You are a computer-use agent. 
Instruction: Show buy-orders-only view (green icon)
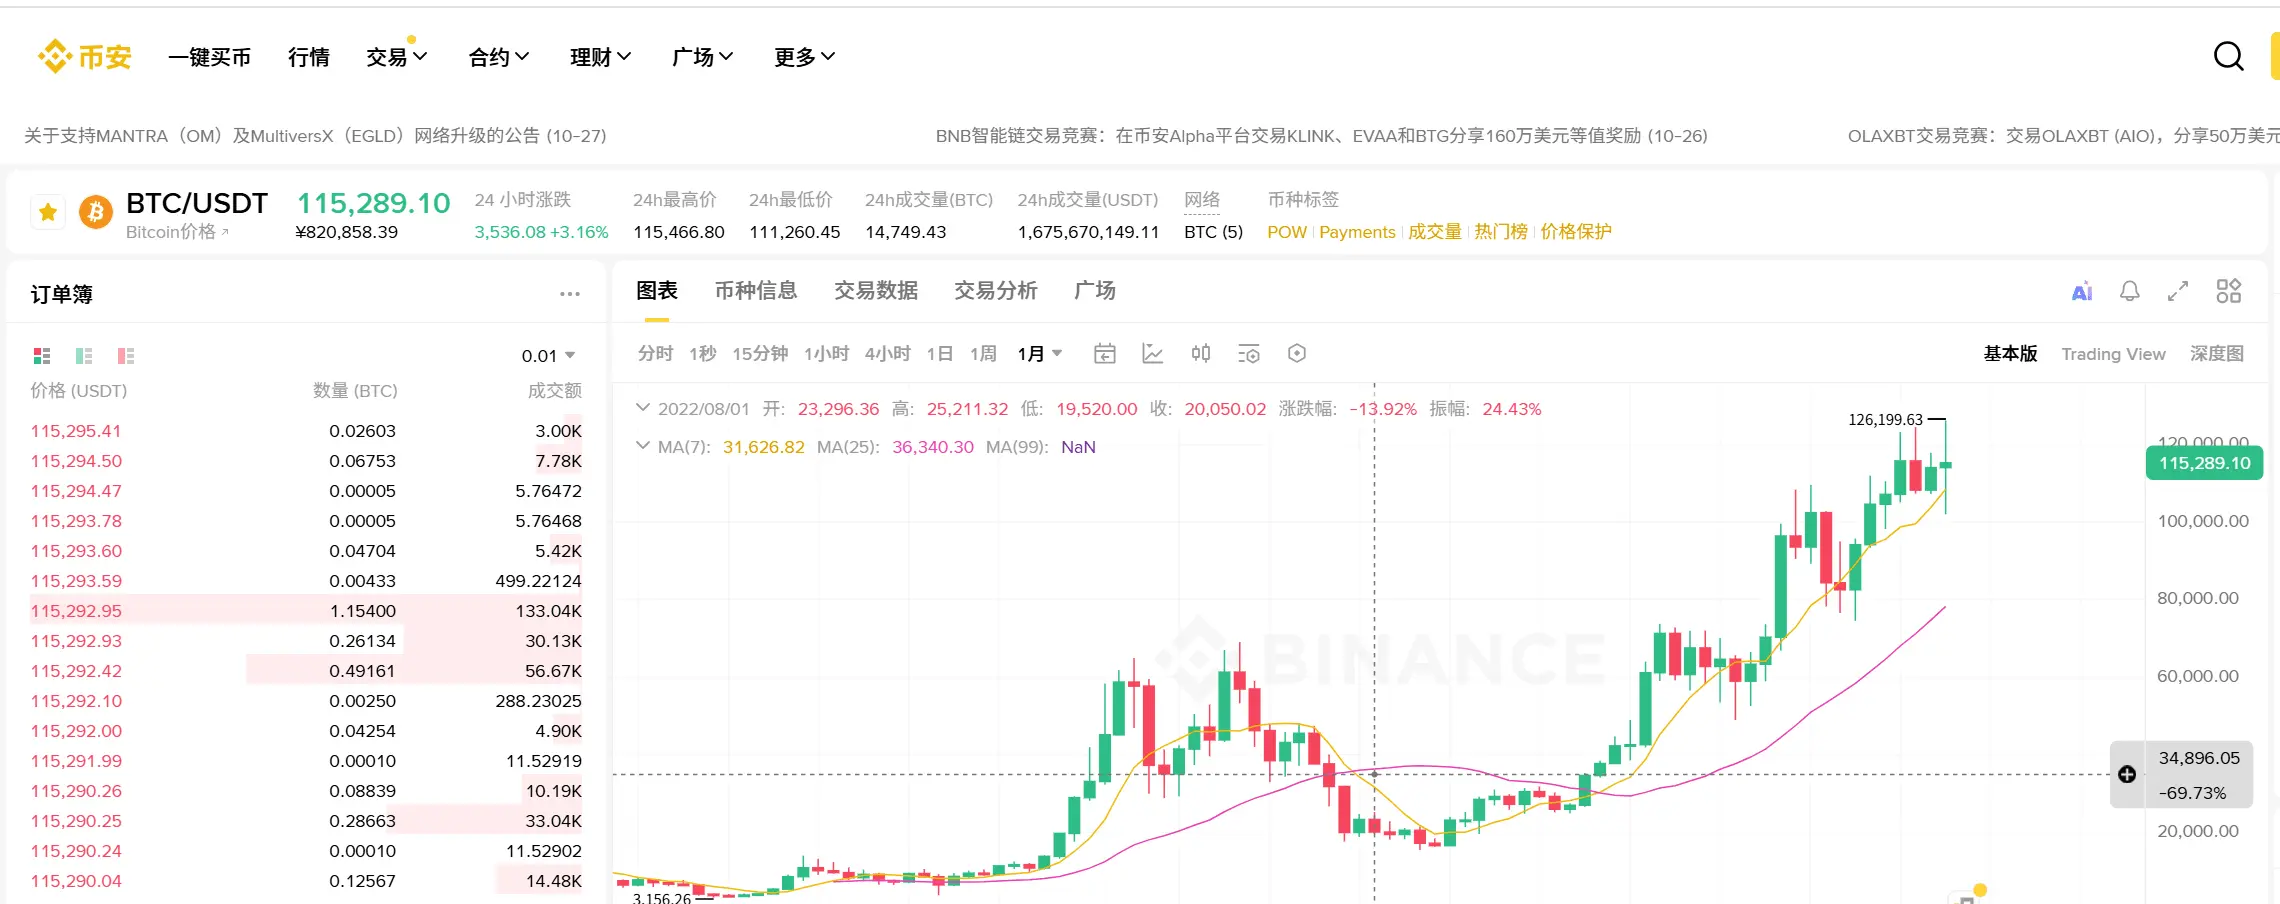click(x=84, y=356)
